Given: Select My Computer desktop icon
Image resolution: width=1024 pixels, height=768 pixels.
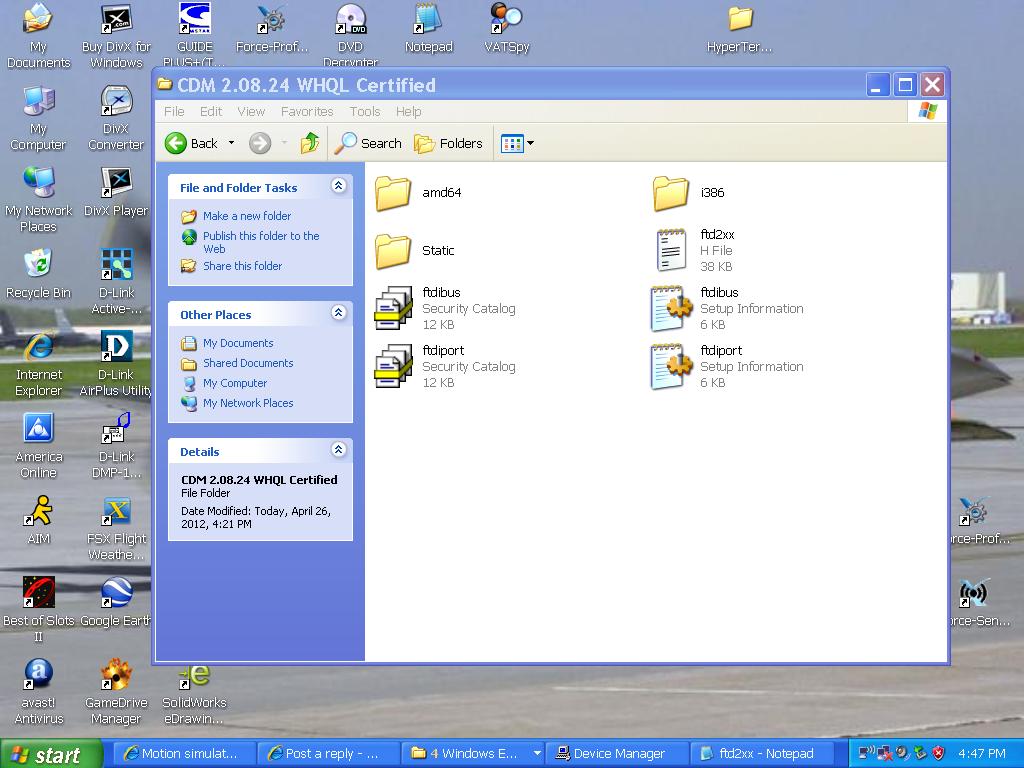Looking at the screenshot, I should (x=38, y=118).
